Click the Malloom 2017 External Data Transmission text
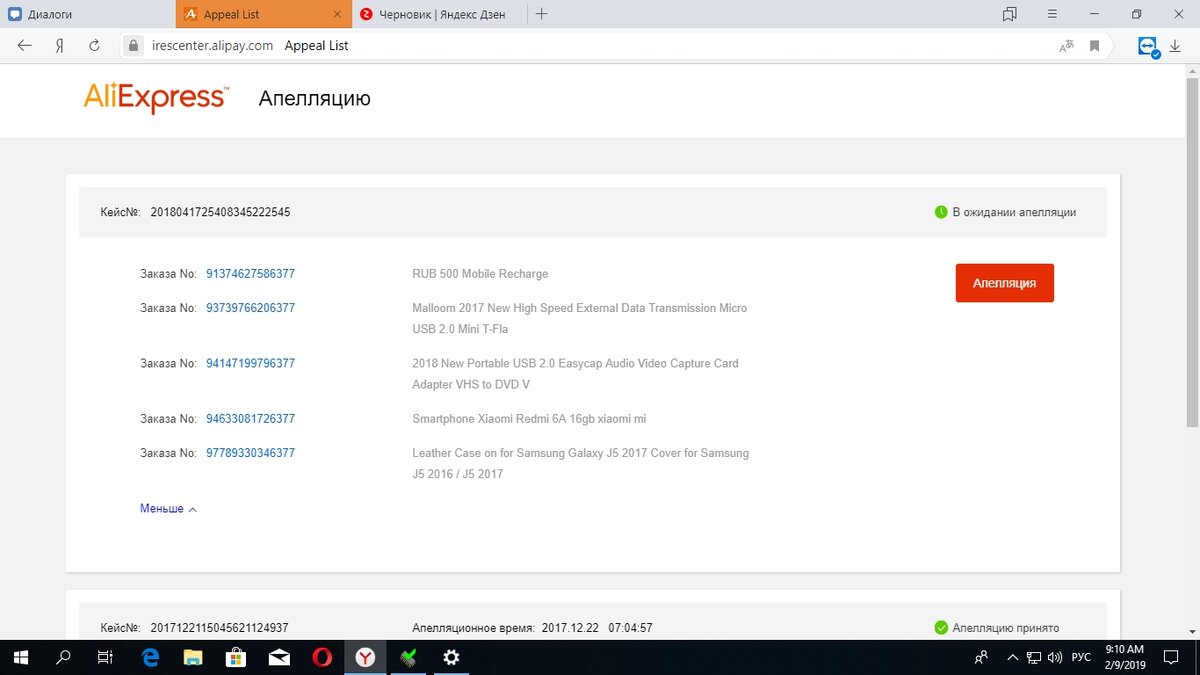This screenshot has width=1200, height=675. [580, 318]
